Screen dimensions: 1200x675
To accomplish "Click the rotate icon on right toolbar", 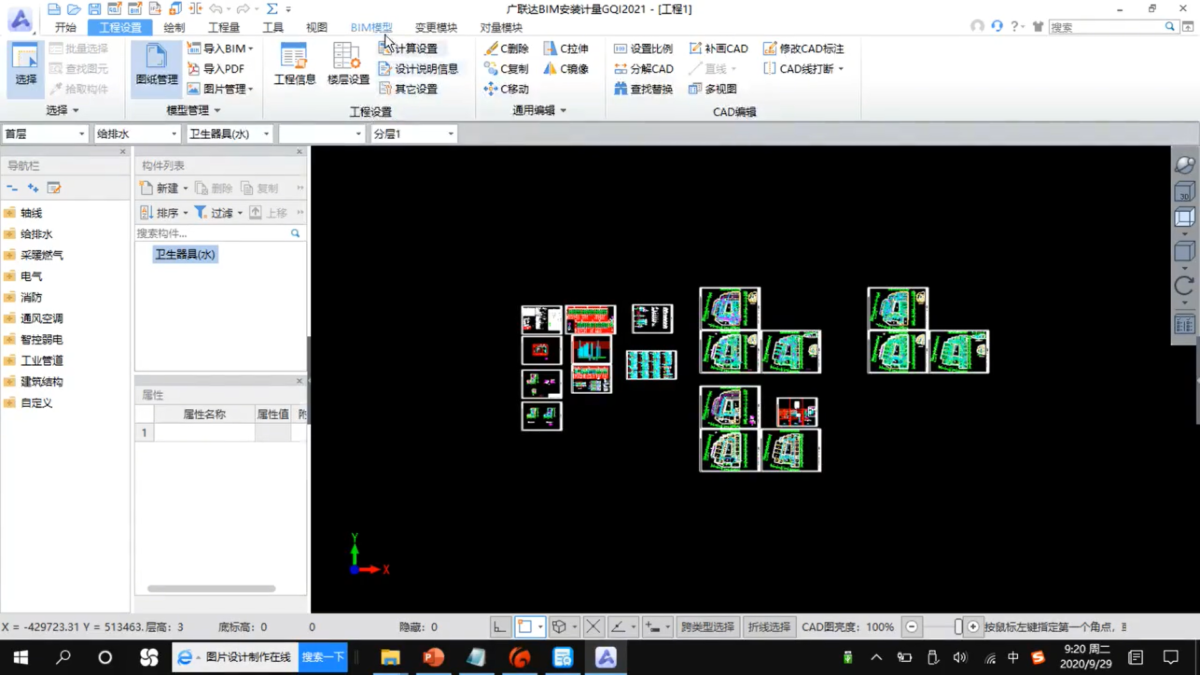I will pos(1184,286).
